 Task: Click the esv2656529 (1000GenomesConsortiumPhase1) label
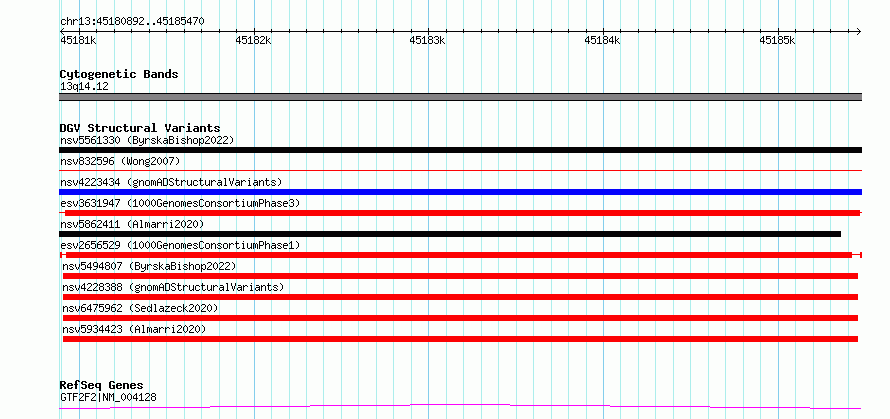coord(180,245)
